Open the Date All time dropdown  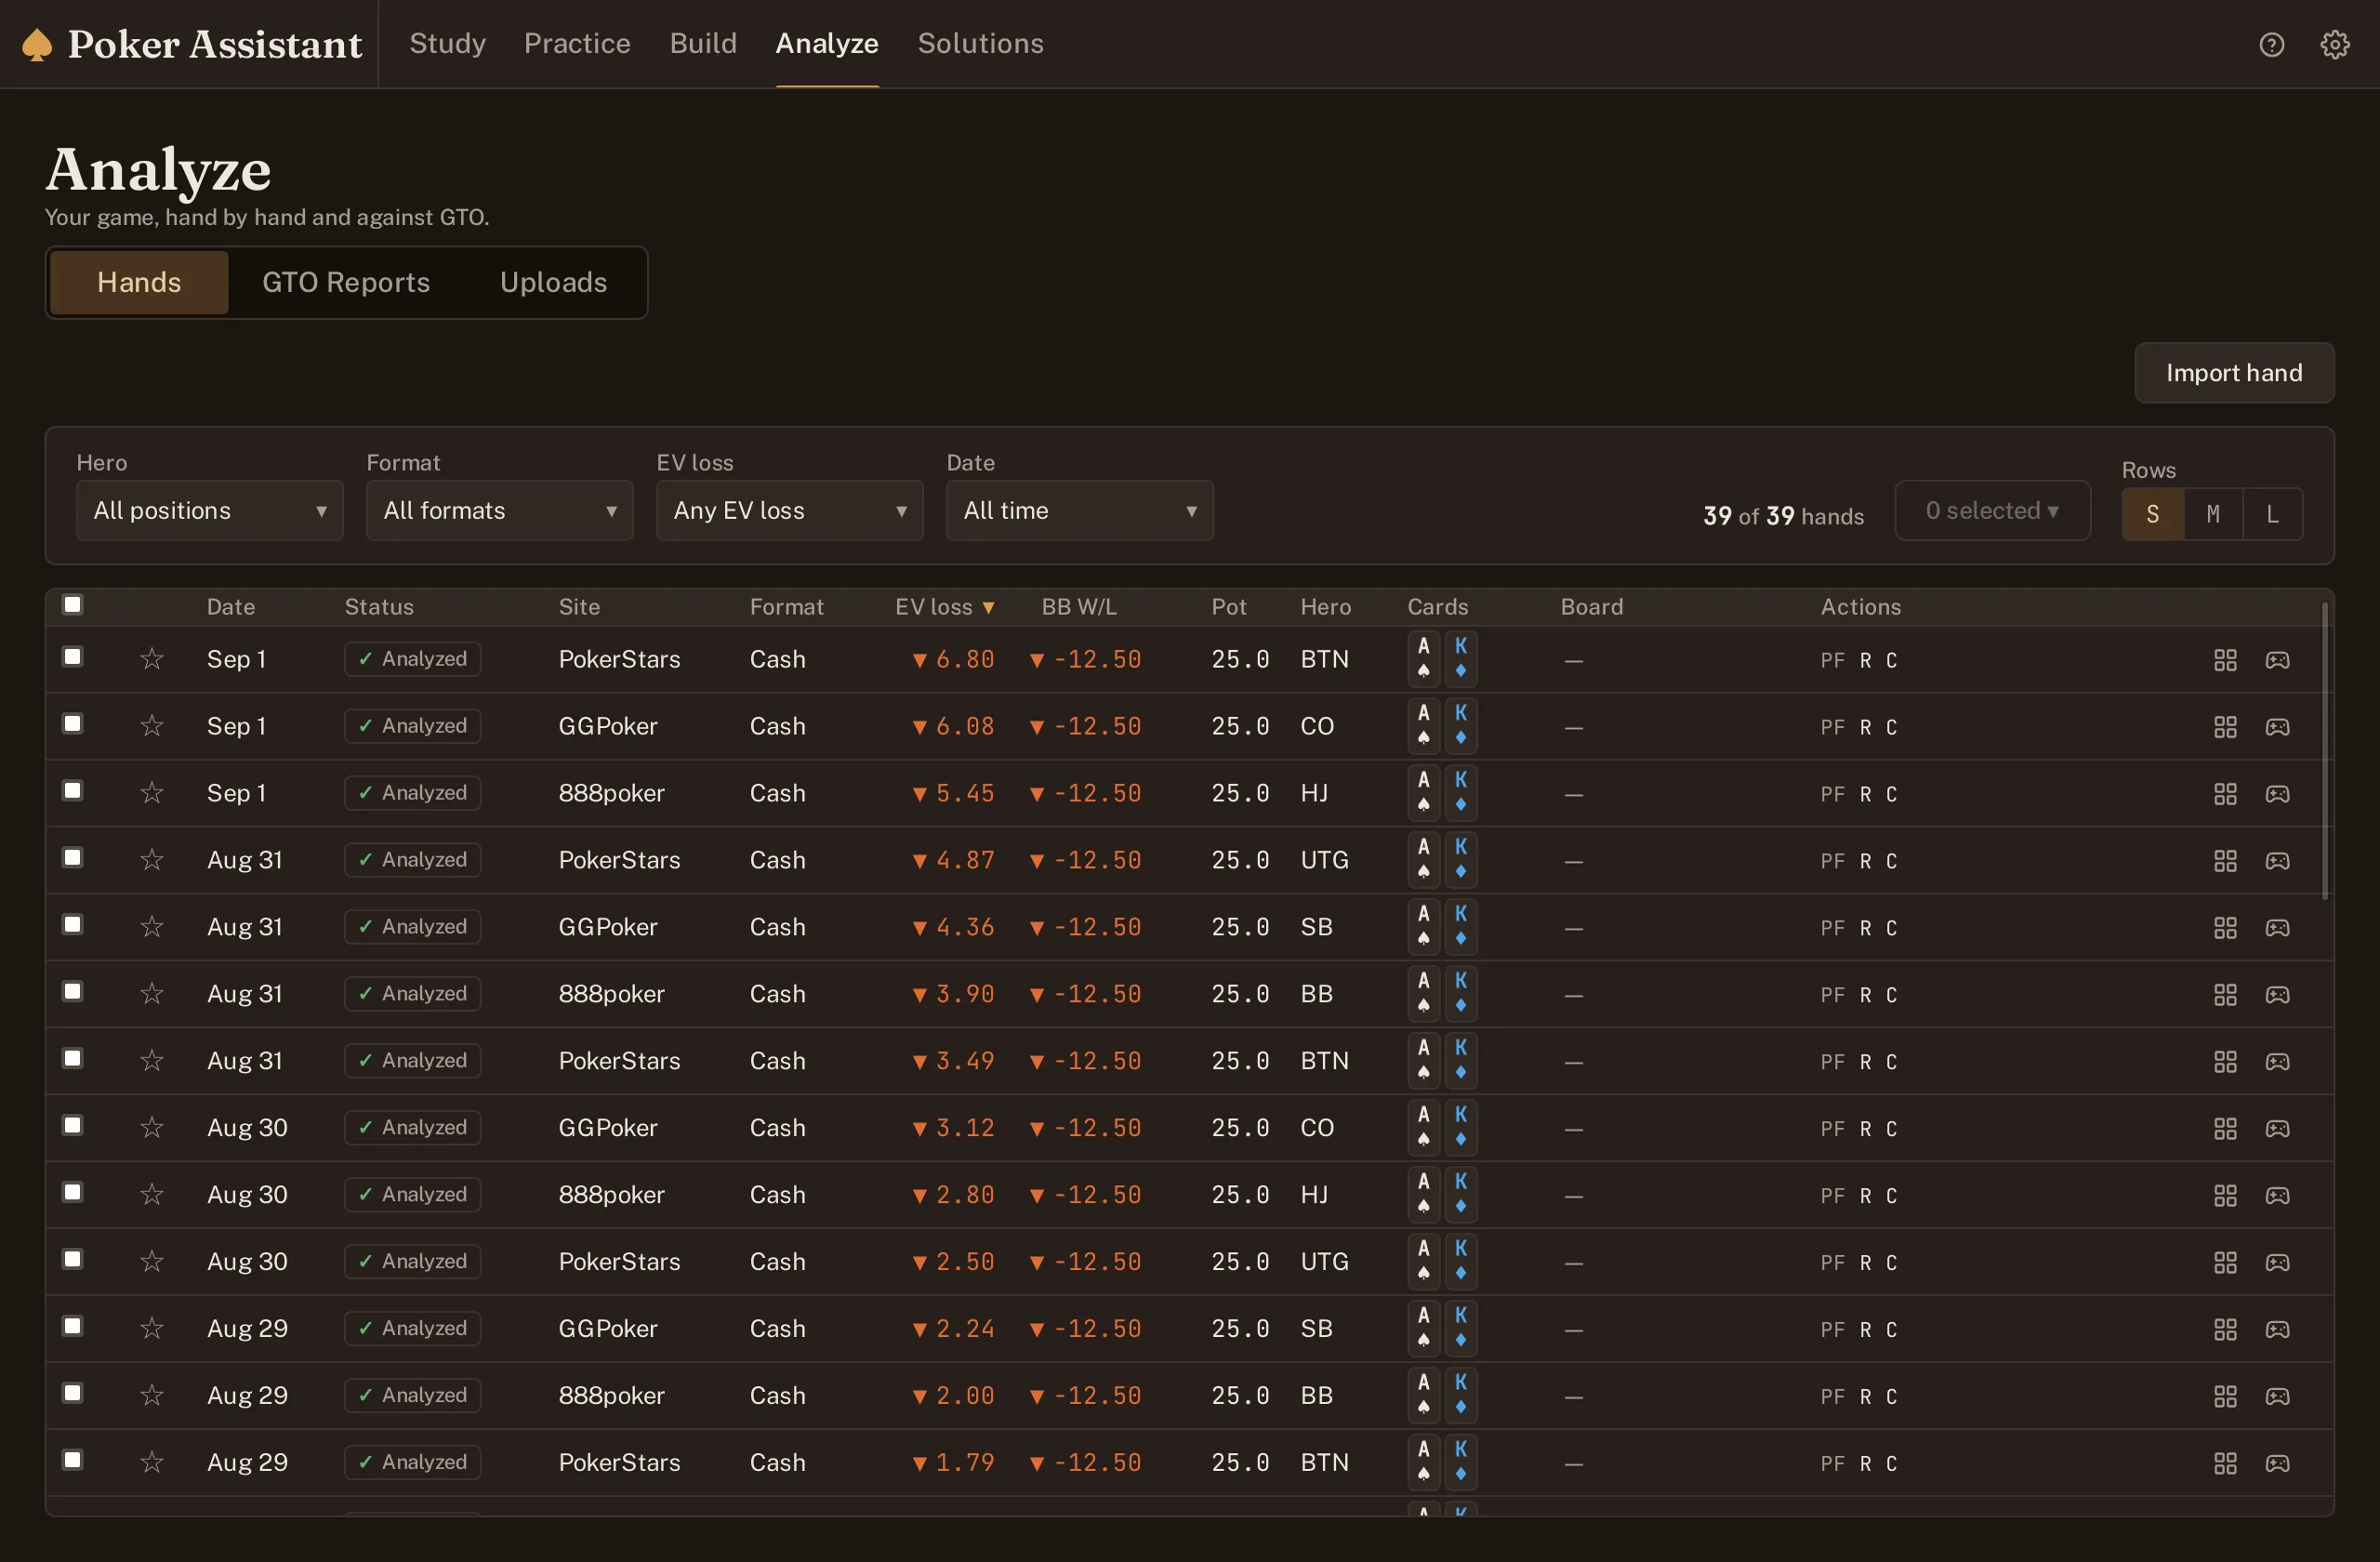tap(1080, 511)
